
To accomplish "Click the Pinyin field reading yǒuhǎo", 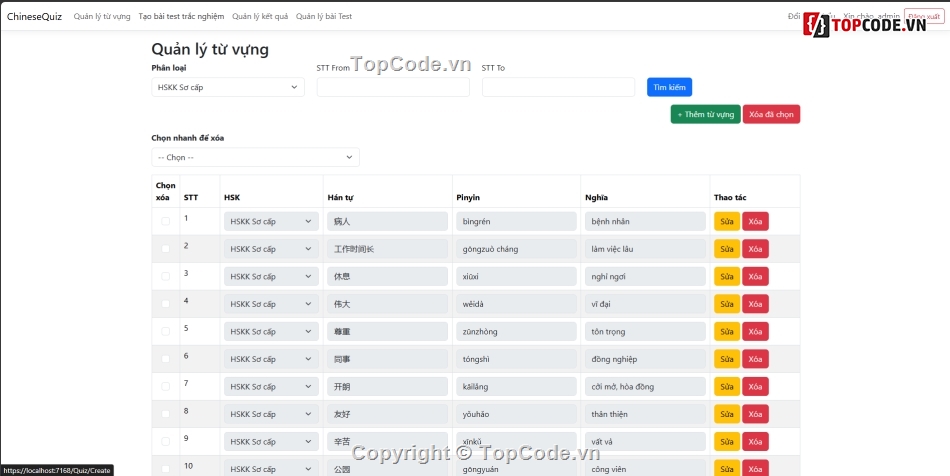I will tap(516, 414).
